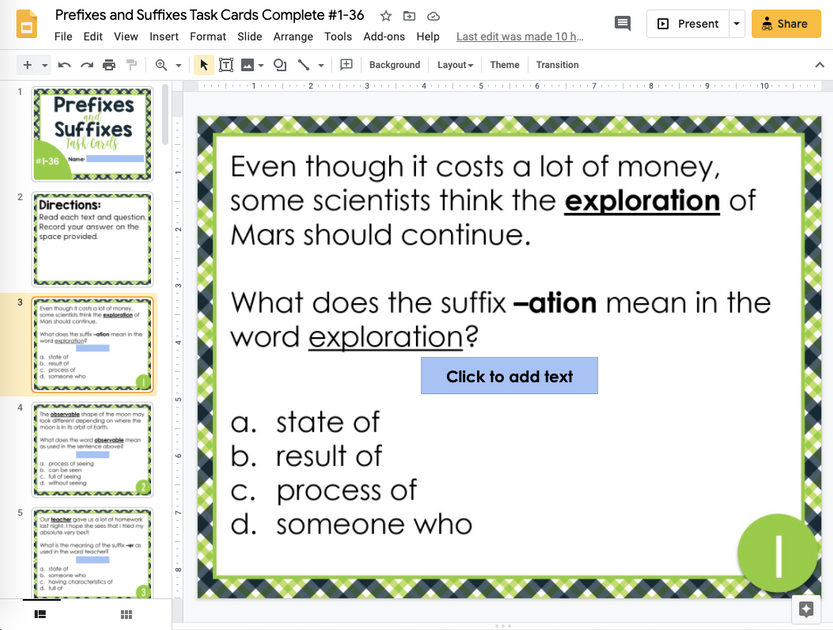Add a comment from toolbar
Viewport: 833px width, 630px height.
pos(346,65)
